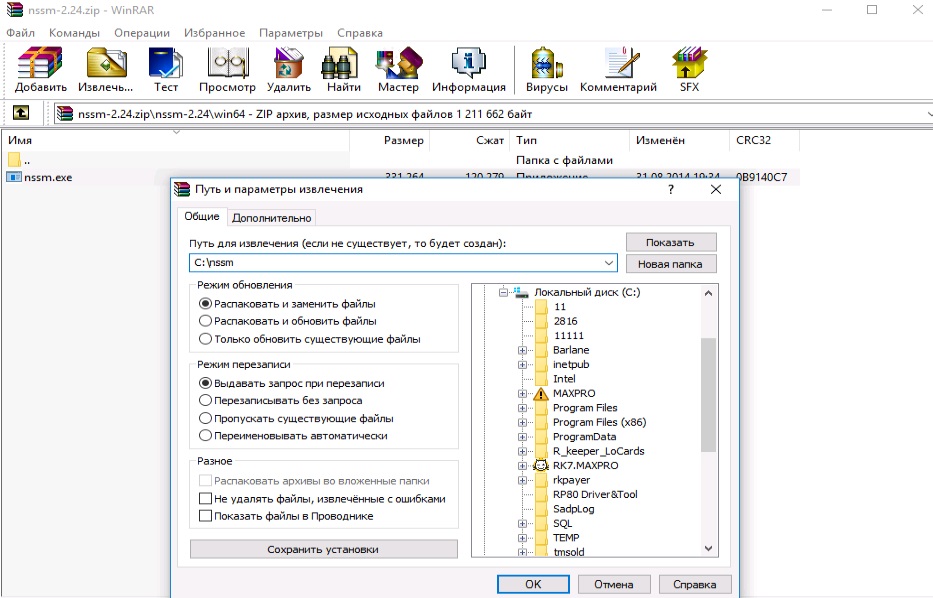Enable 'Не удалять файлы, извлечённые с ошибками'
This screenshot has height=598, width=933.
[205, 498]
